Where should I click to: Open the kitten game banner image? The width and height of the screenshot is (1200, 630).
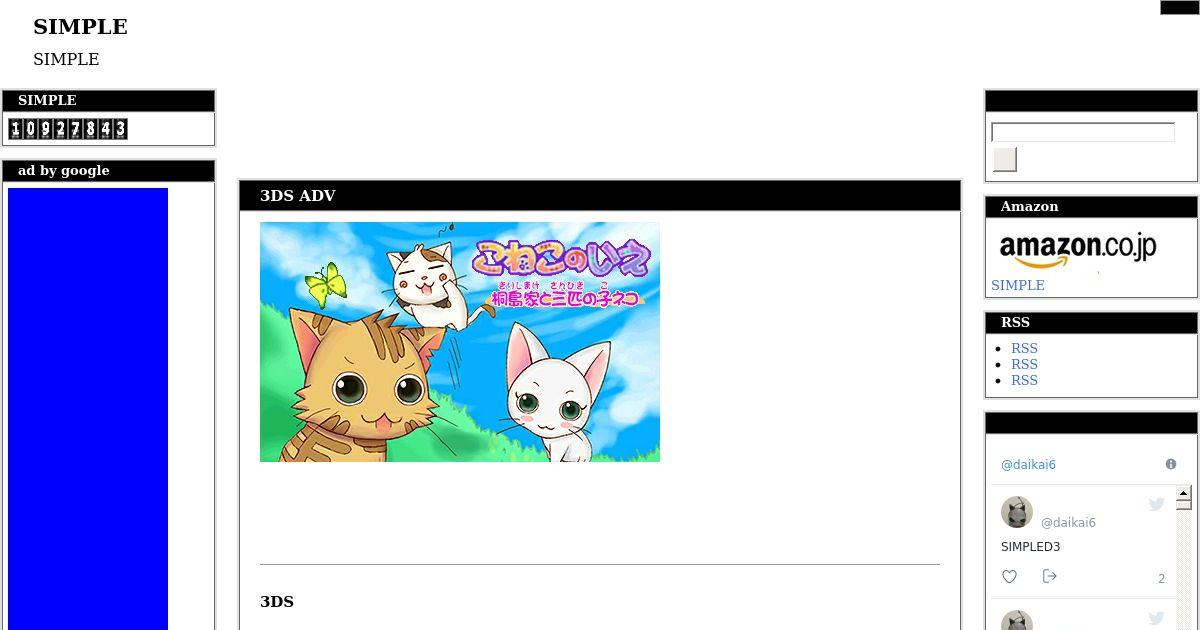(x=460, y=342)
